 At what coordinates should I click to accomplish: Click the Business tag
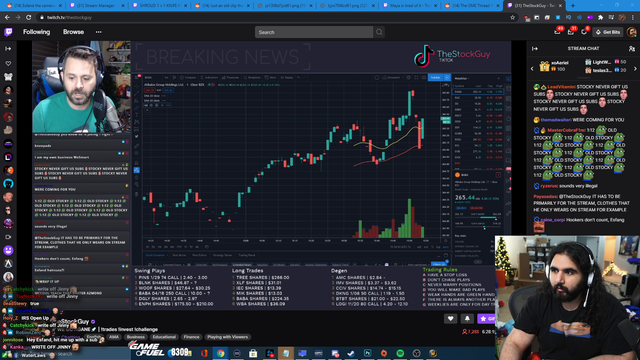[x=136, y=337]
